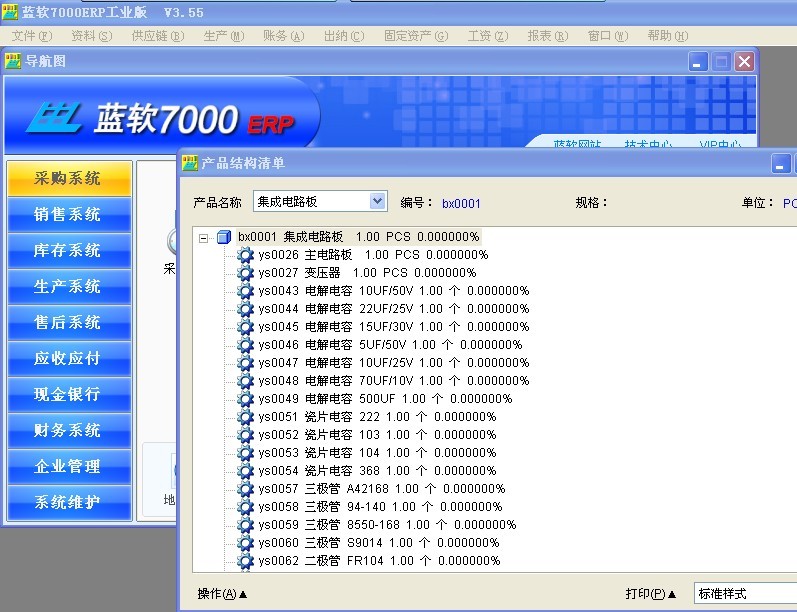Image resolution: width=797 pixels, height=612 pixels.
Task: Select the 售后系统 navigation button
Action: point(70,322)
